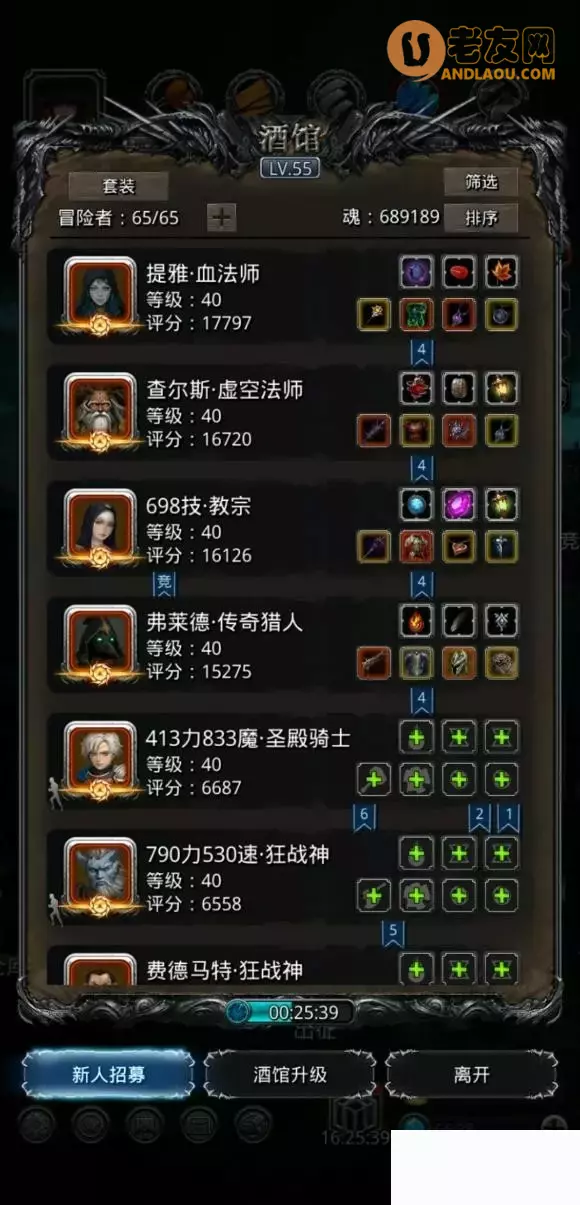Click the maple leaf item on 提雅·血法师
580x1205 pixels.
[x=501, y=272]
